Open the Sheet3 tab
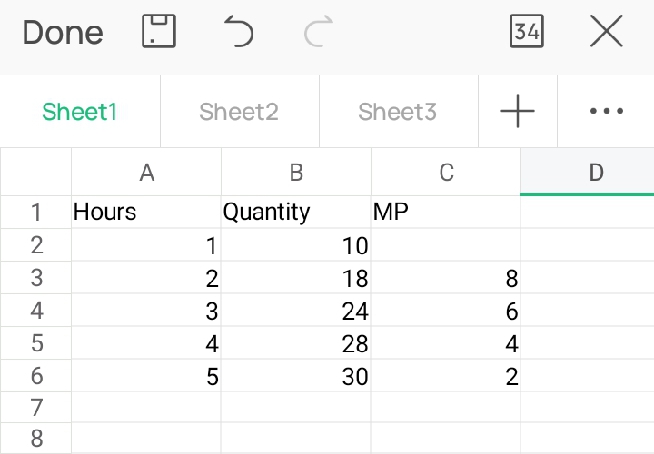654x454 pixels. pos(398,111)
